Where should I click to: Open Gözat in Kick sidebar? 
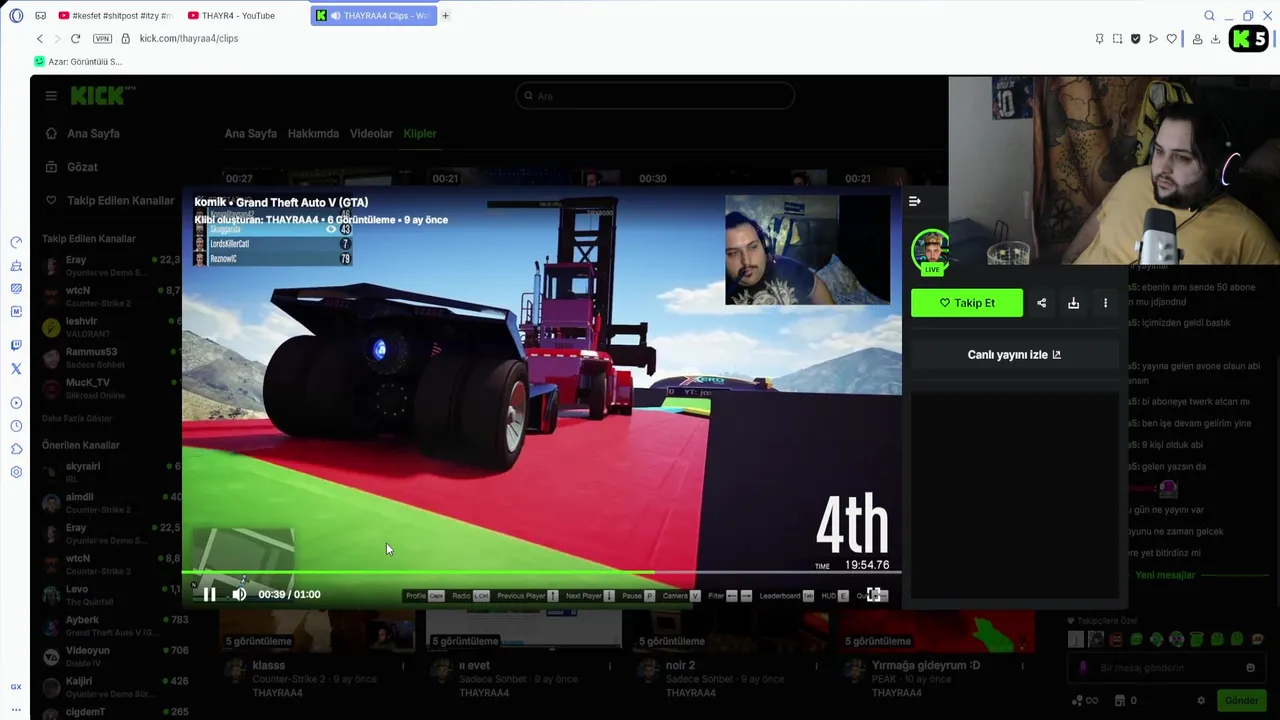click(x=83, y=167)
